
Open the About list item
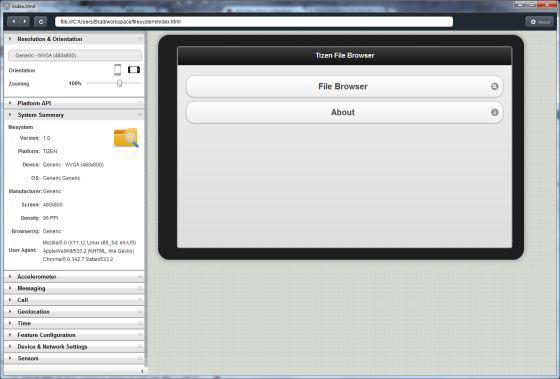click(x=344, y=112)
